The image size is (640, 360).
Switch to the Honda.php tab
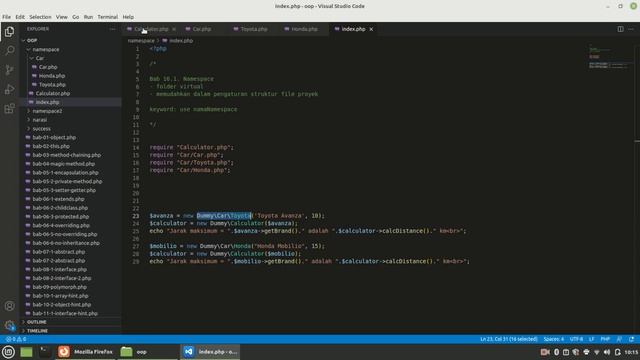(304, 29)
